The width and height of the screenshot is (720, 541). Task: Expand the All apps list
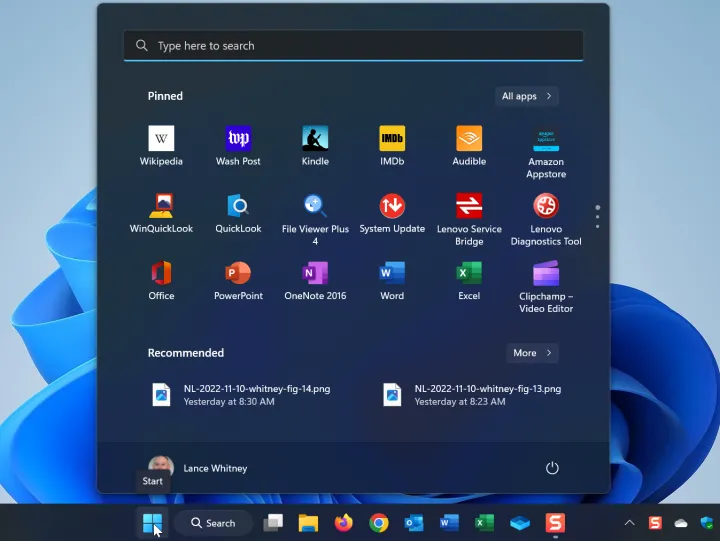click(x=526, y=96)
